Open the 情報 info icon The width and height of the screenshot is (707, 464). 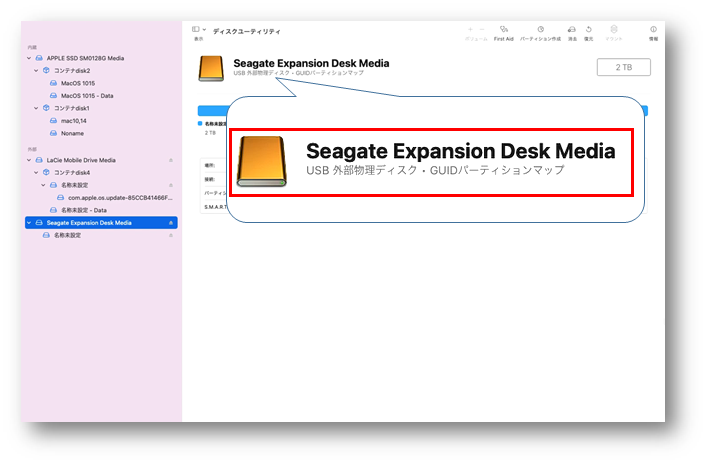tap(653, 29)
